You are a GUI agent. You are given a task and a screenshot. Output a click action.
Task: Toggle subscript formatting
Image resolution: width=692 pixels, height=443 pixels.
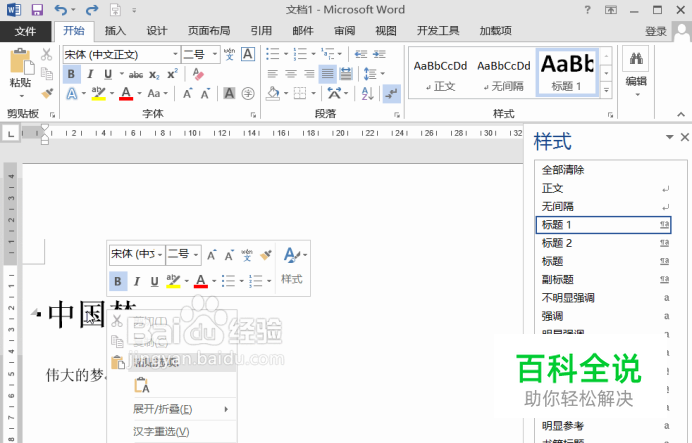[x=154, y=75]
